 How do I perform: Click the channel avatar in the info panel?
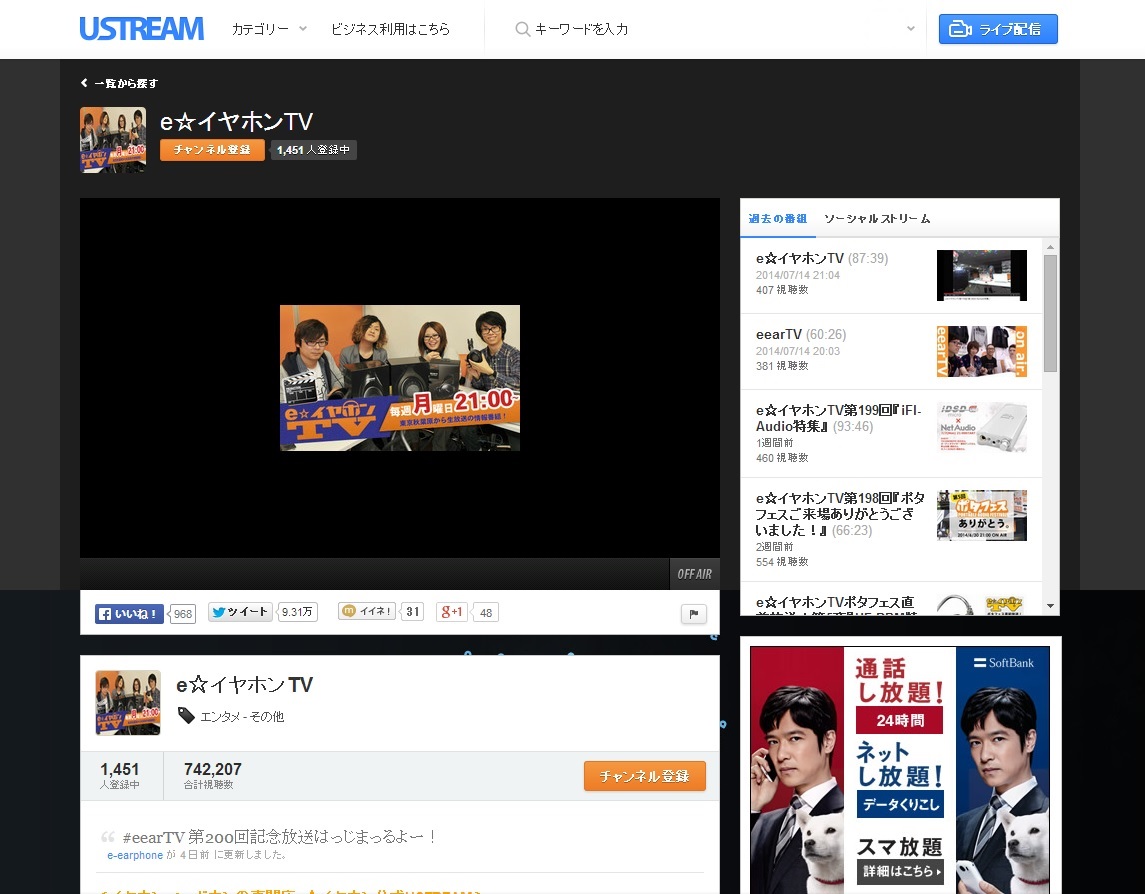pos(128,702)
